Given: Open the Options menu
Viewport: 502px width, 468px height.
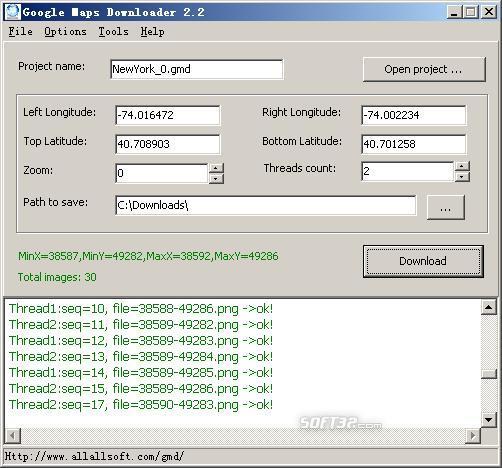Looking at the screenshot, I should pos(65,32).
